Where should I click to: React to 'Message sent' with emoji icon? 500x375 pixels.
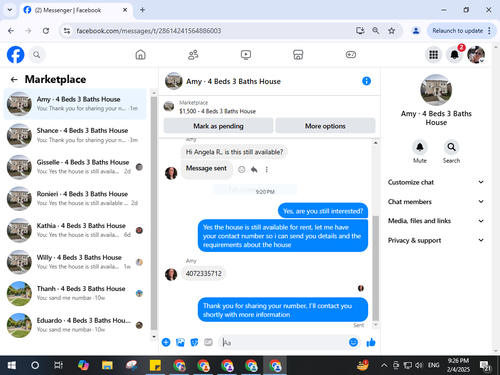(x=242, y=170)
